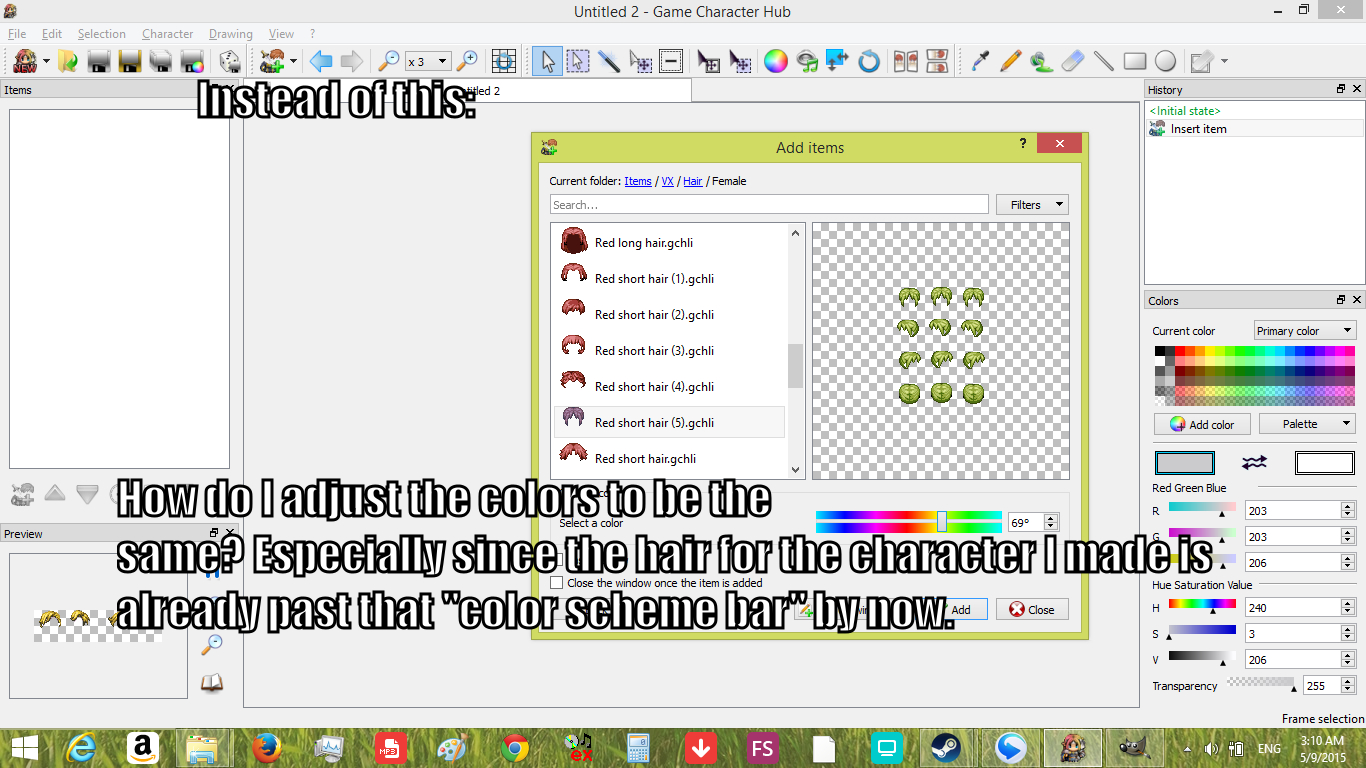Click the Add color button
Screen dimensions: 1366x768
coord(1201,424)
